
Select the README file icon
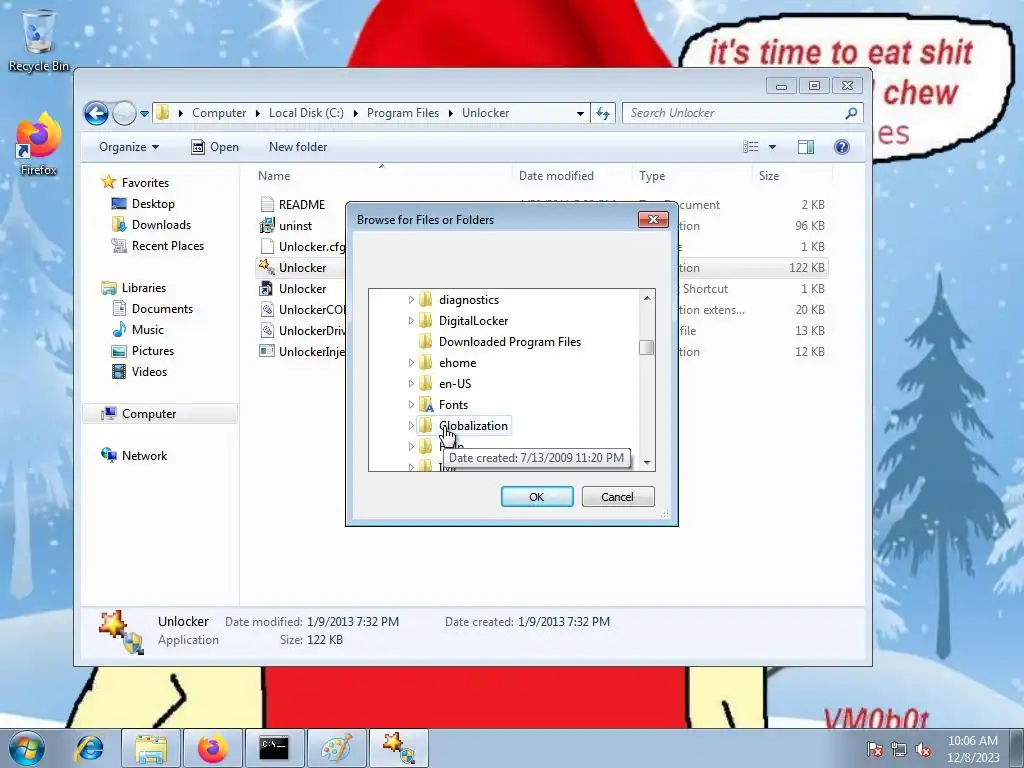[x=266, y=204]
